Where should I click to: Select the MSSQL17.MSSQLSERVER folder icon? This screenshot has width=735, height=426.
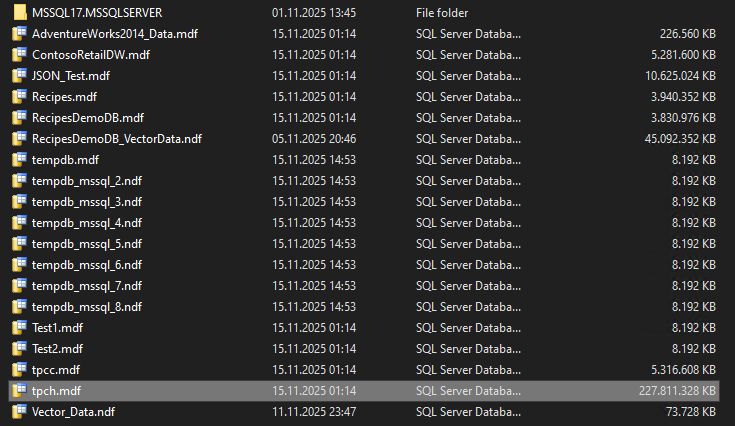point(20,13)
